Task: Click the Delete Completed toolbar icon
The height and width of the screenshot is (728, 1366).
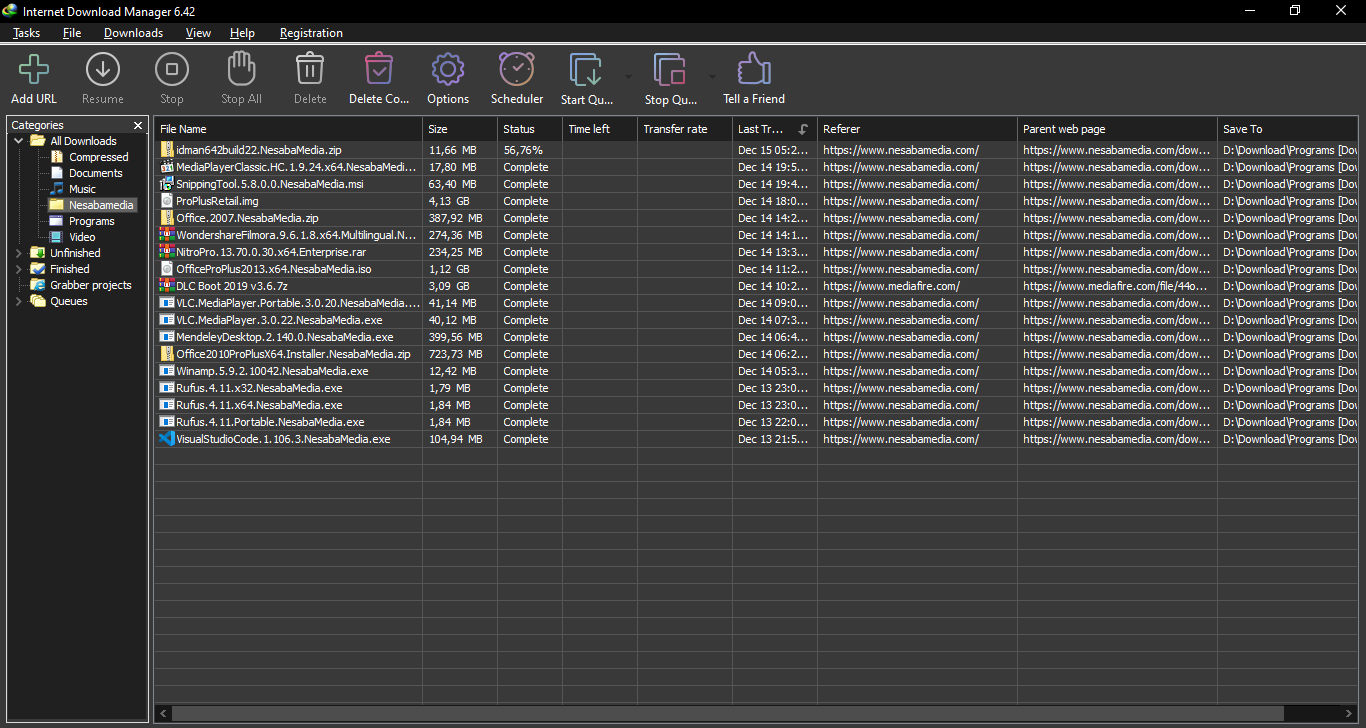Action: [379, 69]
